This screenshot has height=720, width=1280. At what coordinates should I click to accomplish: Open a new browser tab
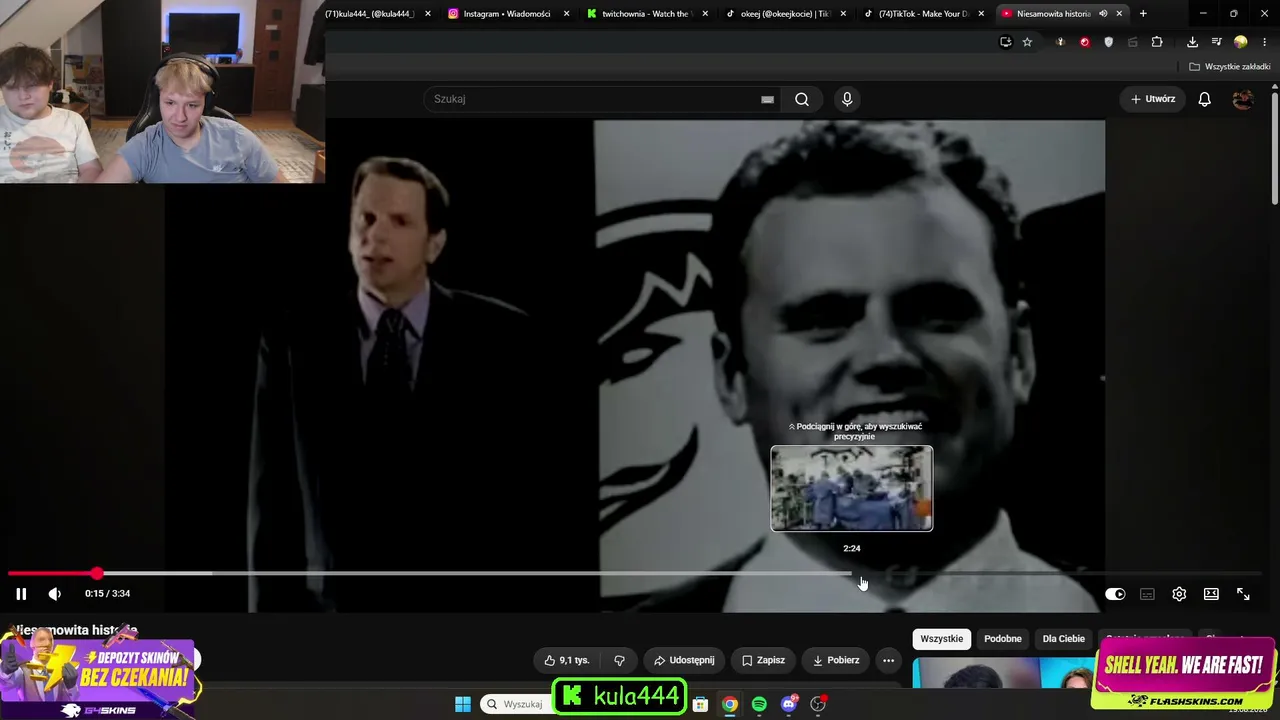pyautogui.click(x=1143, y=14)
